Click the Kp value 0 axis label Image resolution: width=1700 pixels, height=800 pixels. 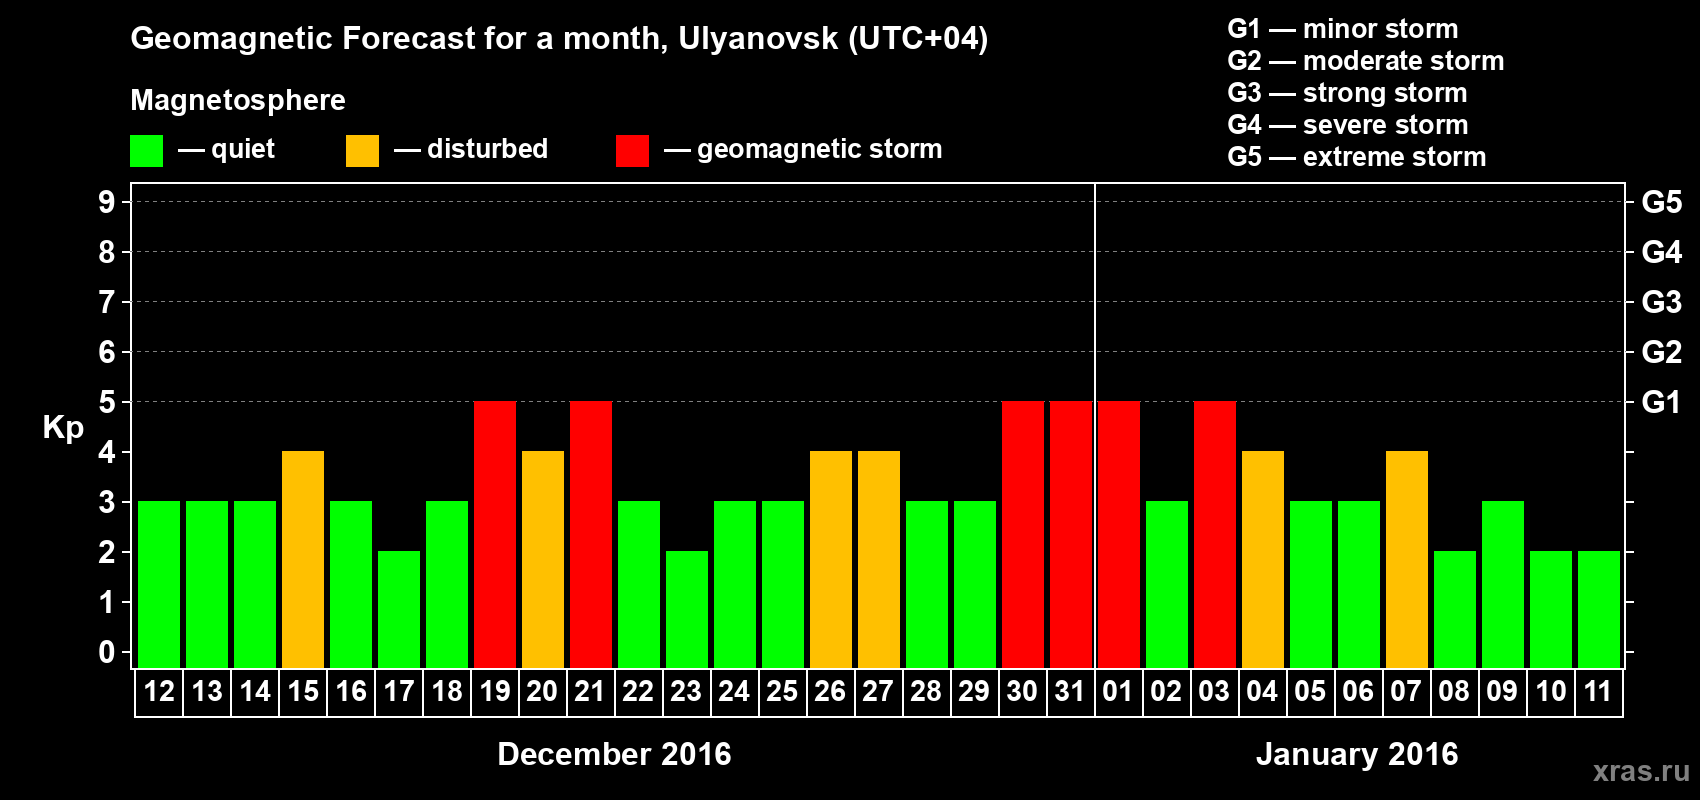tap(107, 652)
